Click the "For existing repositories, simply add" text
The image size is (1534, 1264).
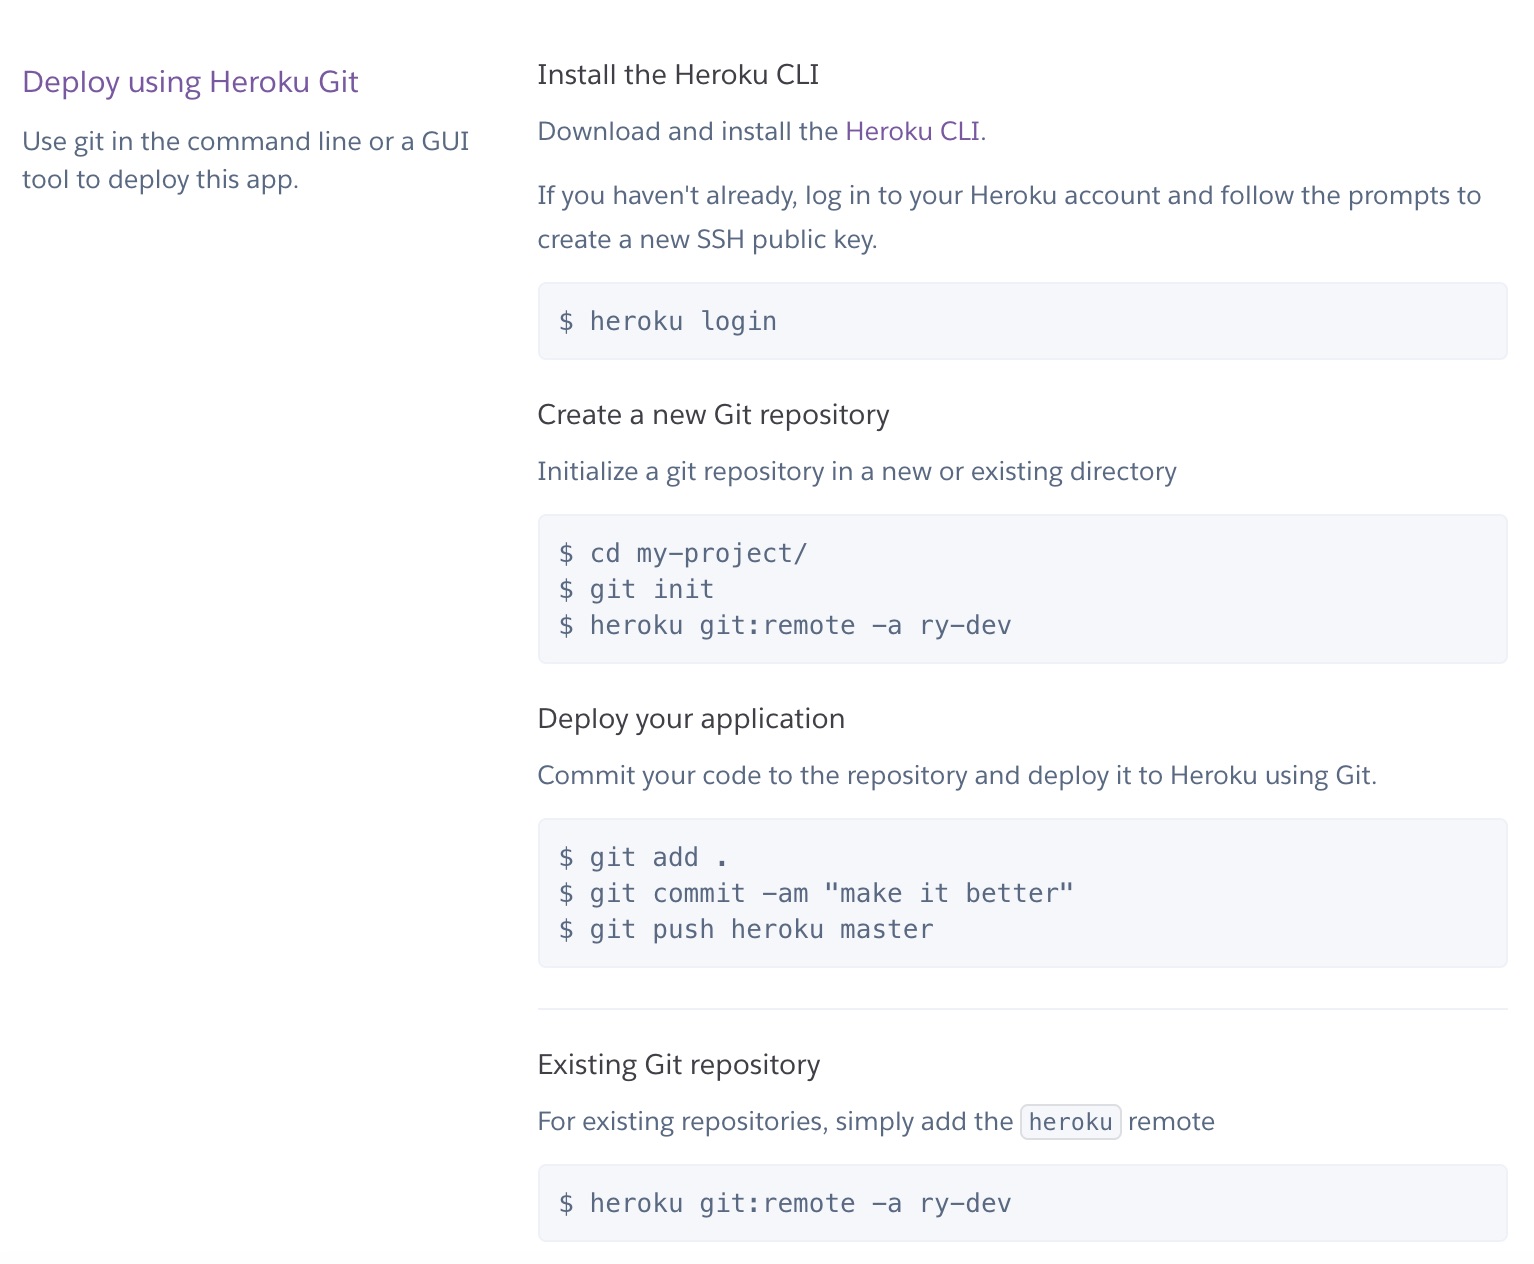(x=775, y=1122)
